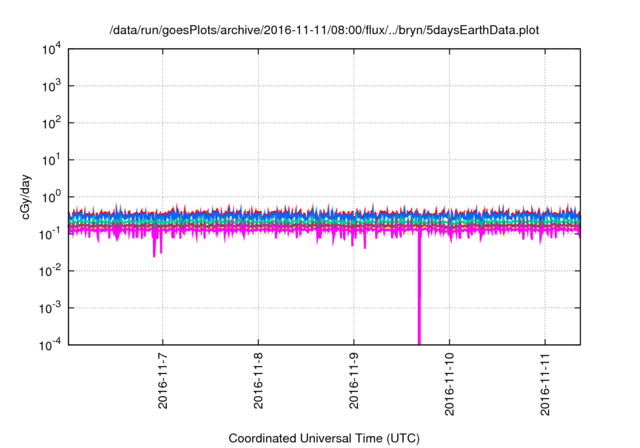The height and width of the screenshot is (448, 640).
Task: Select the 2016-11-7 date tick label
Action: tap(162, 381)
